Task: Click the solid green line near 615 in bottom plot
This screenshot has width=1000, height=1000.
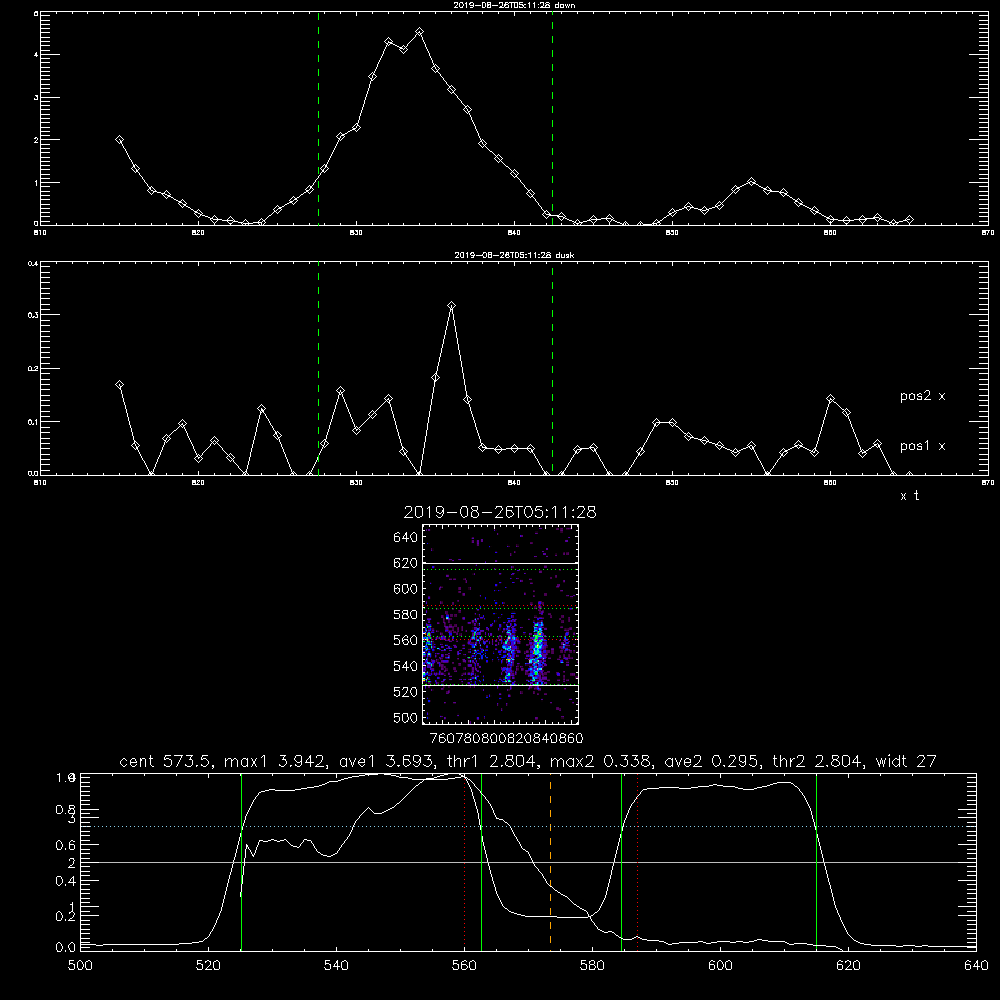Action: tap(816, 862)
